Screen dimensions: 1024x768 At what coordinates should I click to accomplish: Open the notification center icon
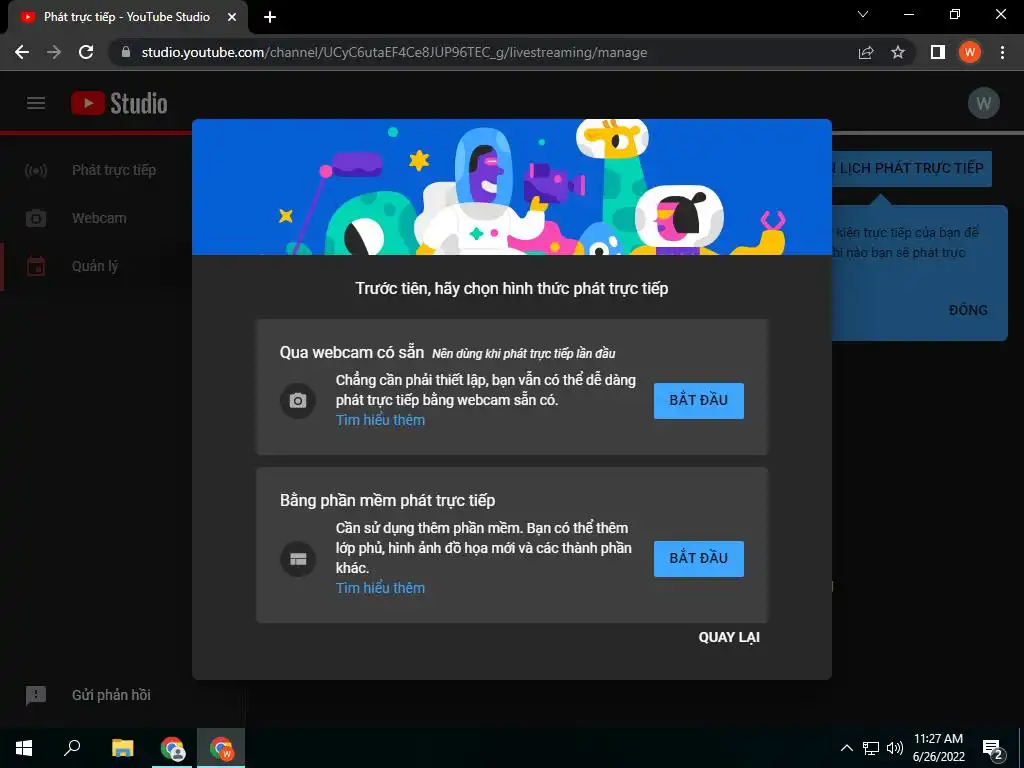tap(993, 748)
